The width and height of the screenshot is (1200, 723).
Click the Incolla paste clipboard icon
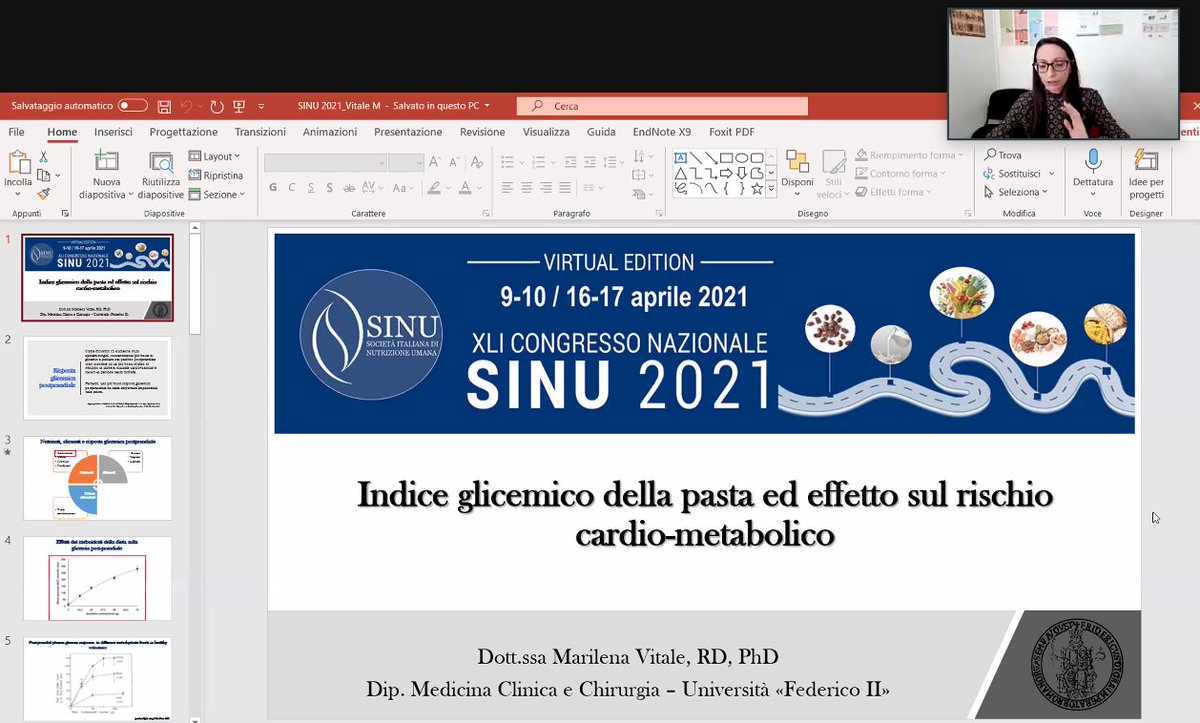pyautogui.click(x=18, y=161)
